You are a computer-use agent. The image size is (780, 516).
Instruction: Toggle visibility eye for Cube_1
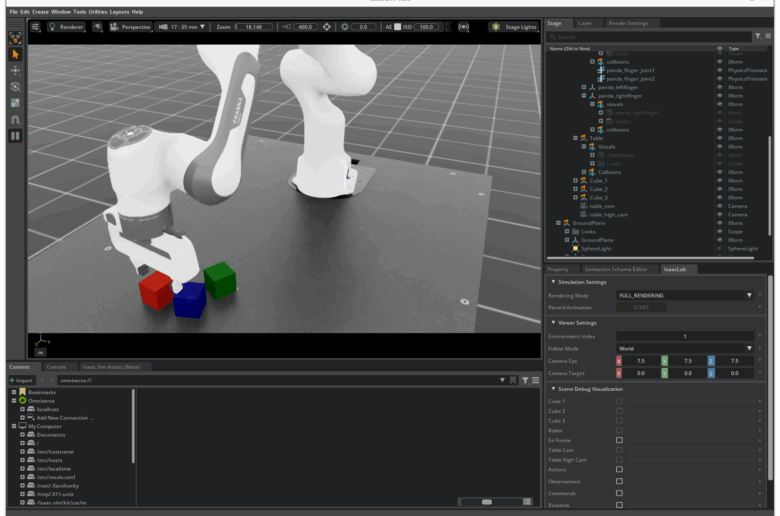(x=719, y=181)
